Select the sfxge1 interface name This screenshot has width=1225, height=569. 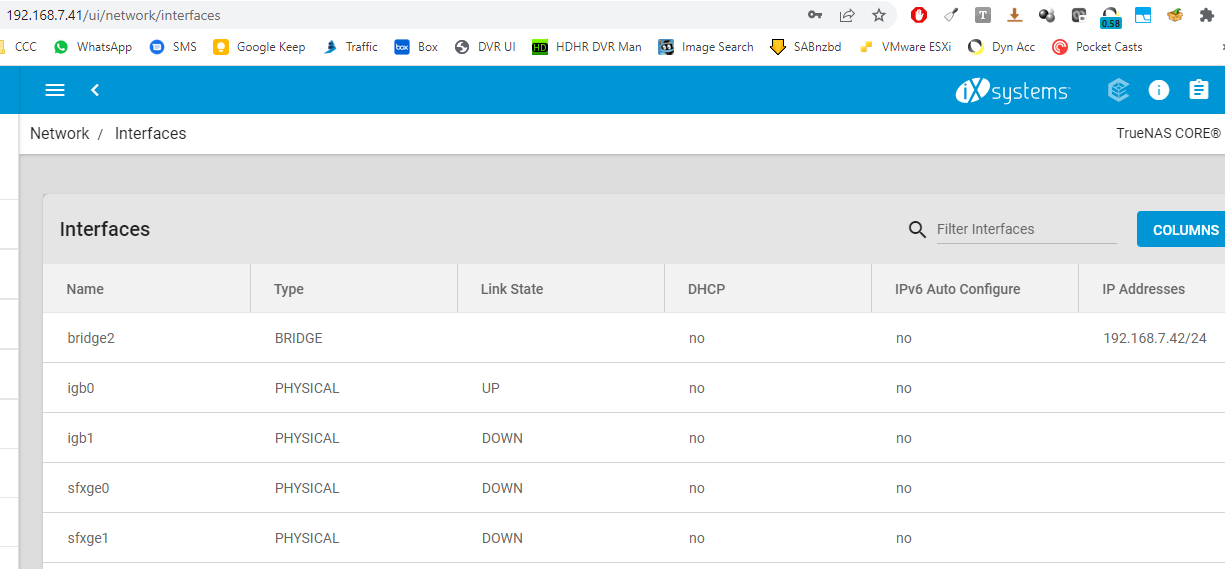coord(88,538)
